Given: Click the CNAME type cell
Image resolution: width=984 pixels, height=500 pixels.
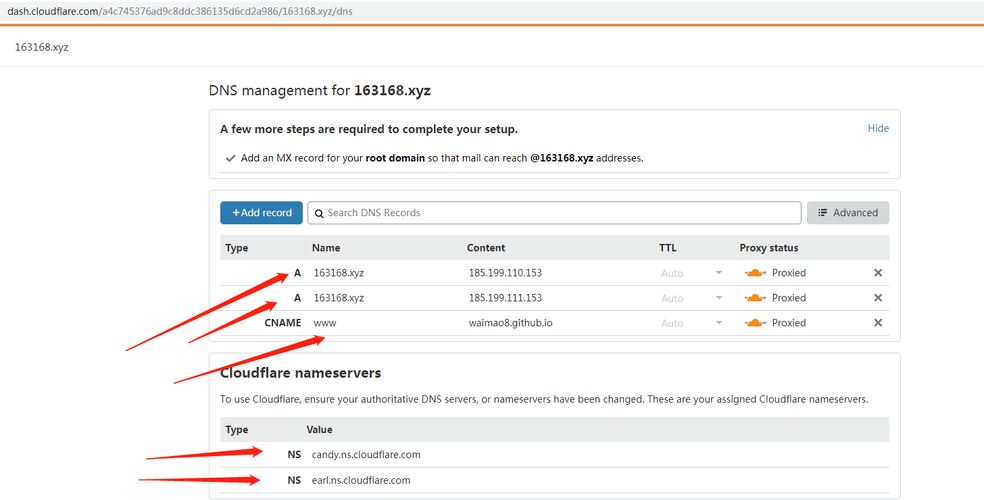Looking at the screenshot, I should (x=283, y=323).
